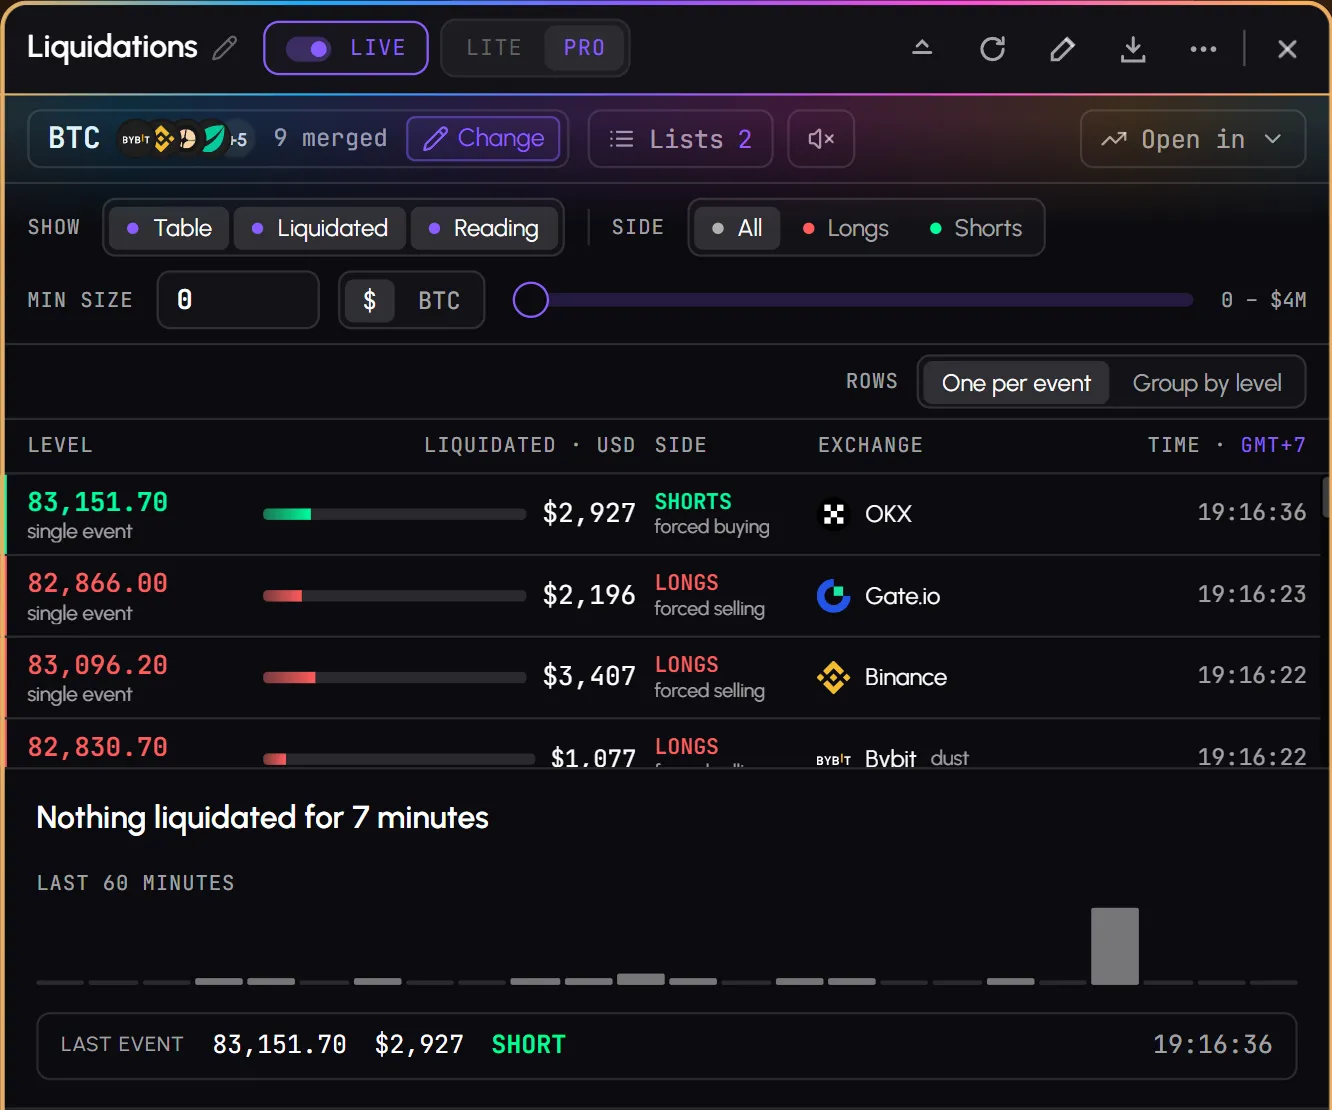Toggle the LIVE switch off
Image resolution: width=1332 pixels, height=1110 pixels.
coord(308,48)
